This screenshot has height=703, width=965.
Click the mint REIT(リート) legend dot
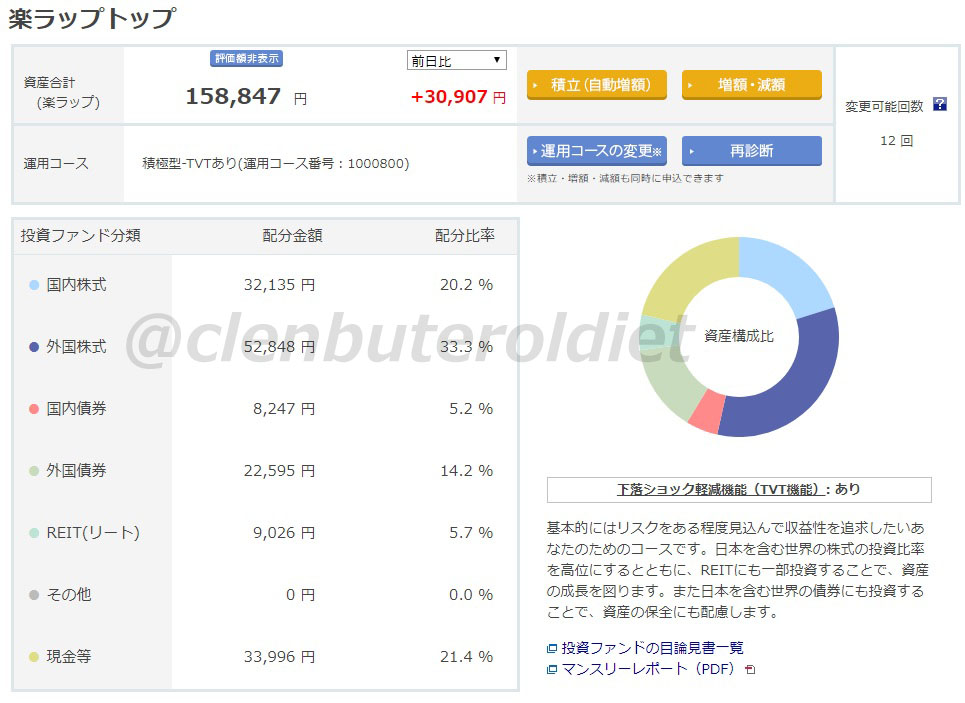(x=34, y=533)
